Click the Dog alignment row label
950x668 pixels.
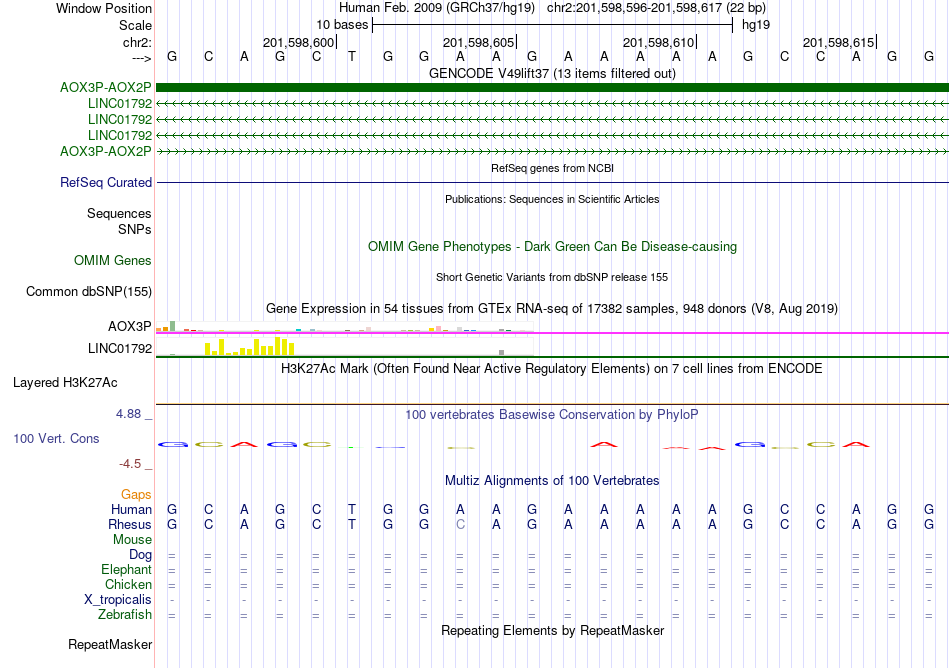point(141,554)
